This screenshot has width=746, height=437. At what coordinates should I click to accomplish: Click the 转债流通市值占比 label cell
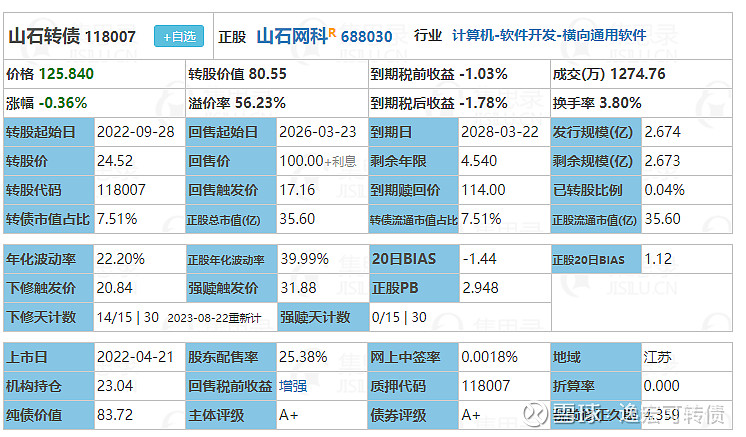point(413,219)
